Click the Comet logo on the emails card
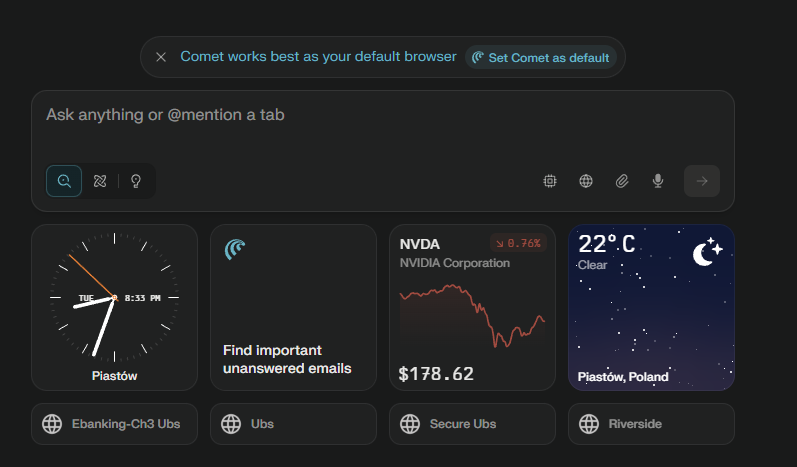 point(235,250)
